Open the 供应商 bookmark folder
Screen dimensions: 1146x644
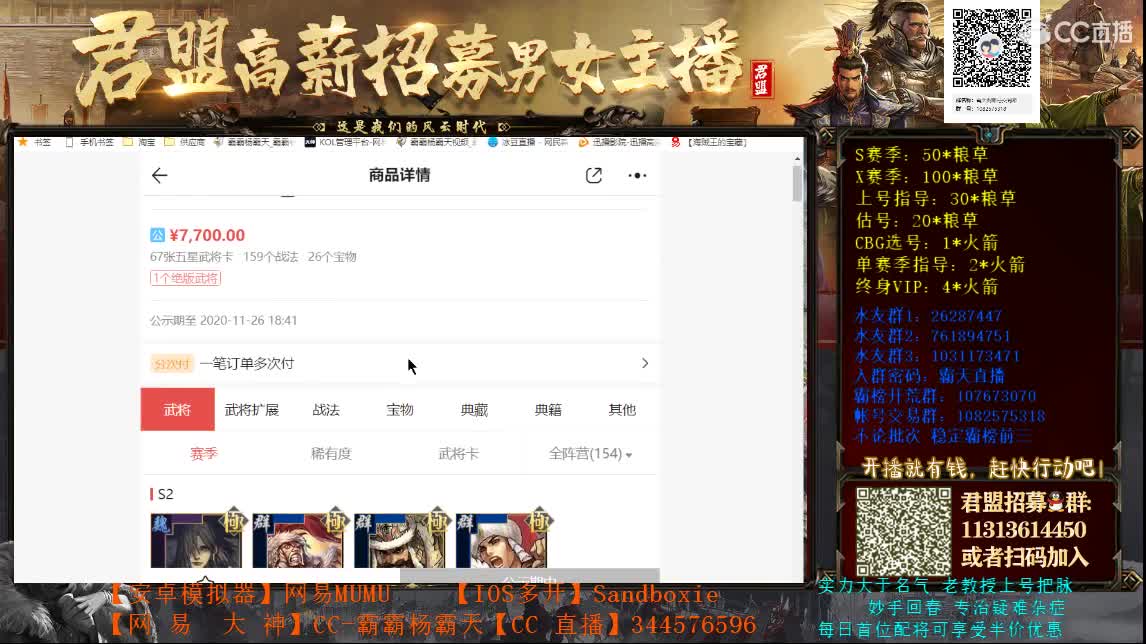click(x=185, y=142)
